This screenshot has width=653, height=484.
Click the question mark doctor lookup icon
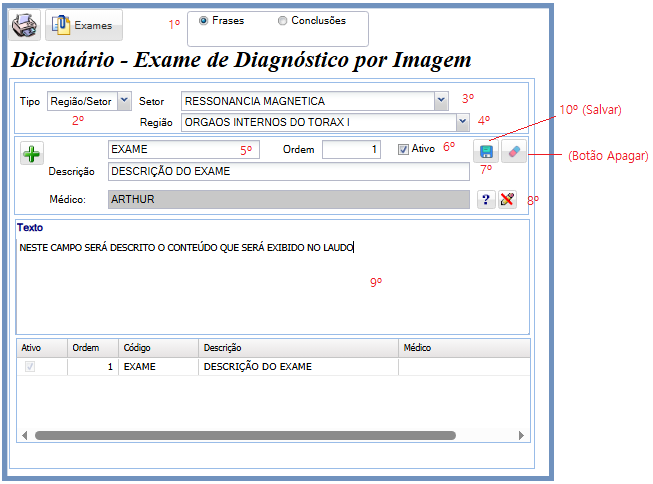486,200
